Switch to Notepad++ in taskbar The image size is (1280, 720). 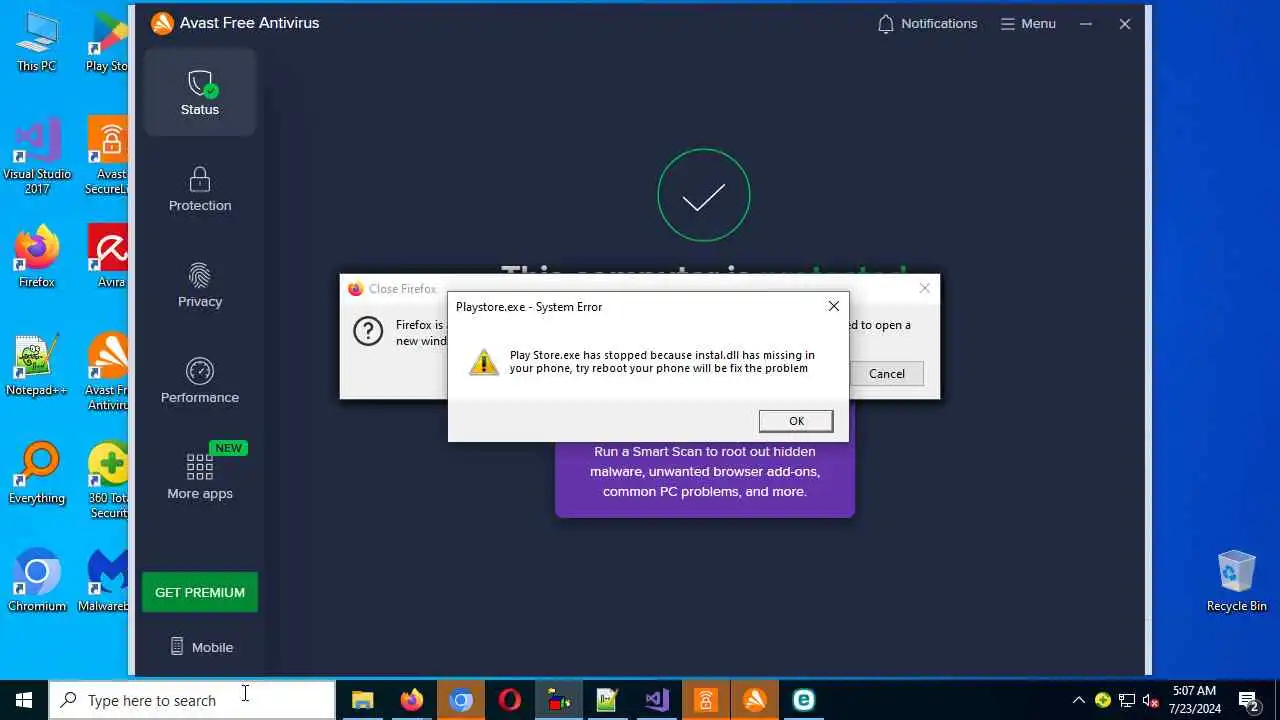pos(607,700)
